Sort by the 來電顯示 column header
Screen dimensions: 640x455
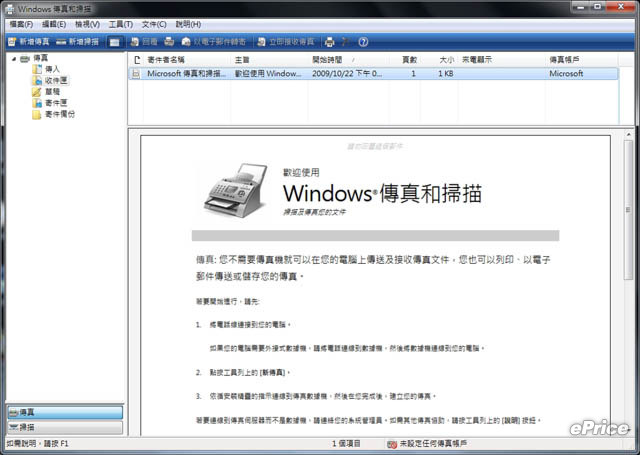click(x=502, y=60)
